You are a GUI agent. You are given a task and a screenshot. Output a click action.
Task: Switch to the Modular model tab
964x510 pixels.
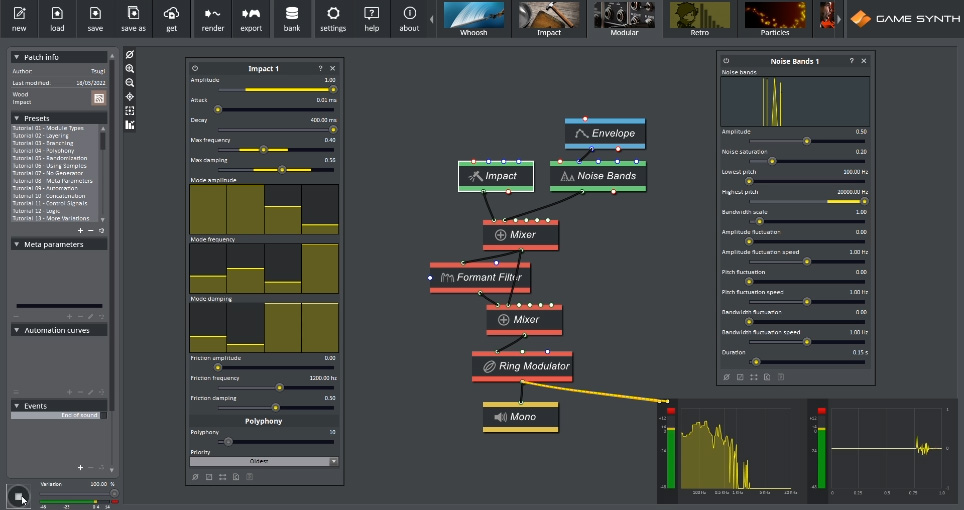tap(624, 19)
